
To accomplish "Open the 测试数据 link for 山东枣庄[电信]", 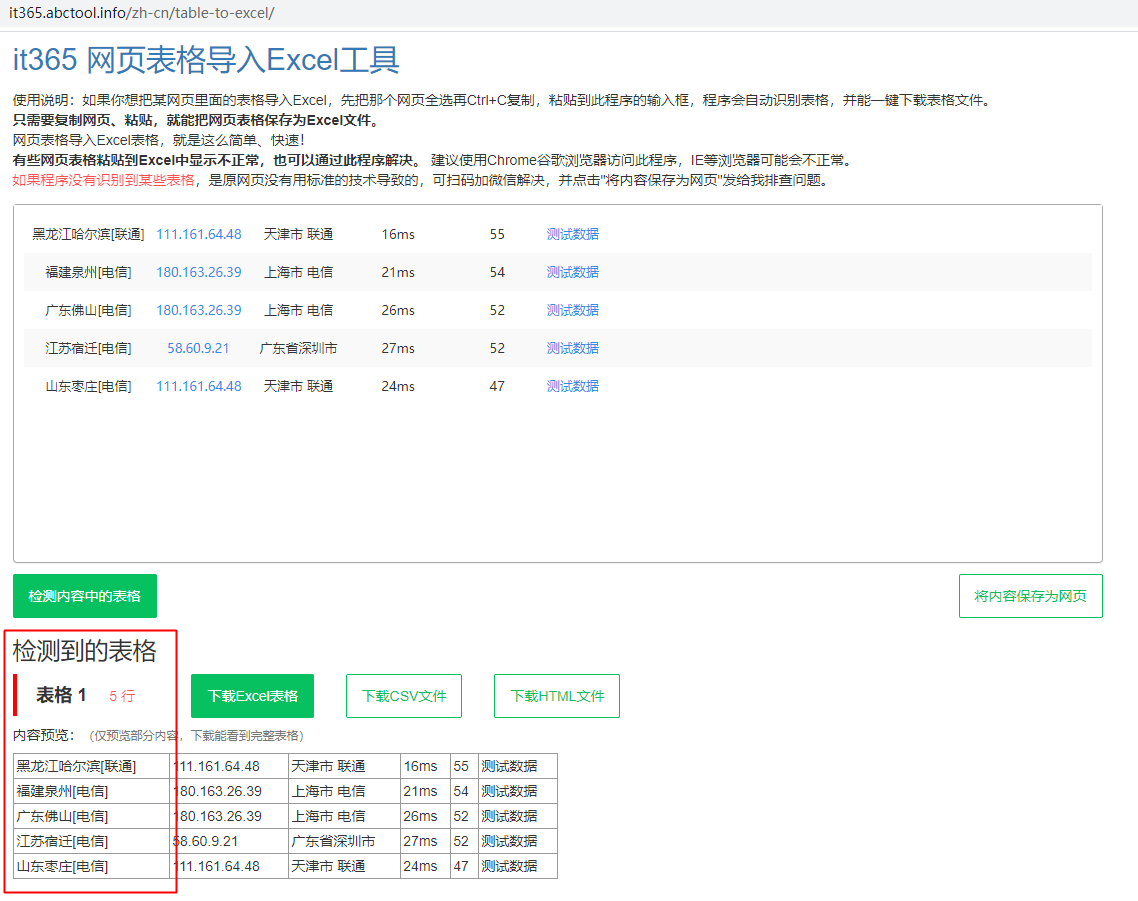I will (x=572, y=385).
